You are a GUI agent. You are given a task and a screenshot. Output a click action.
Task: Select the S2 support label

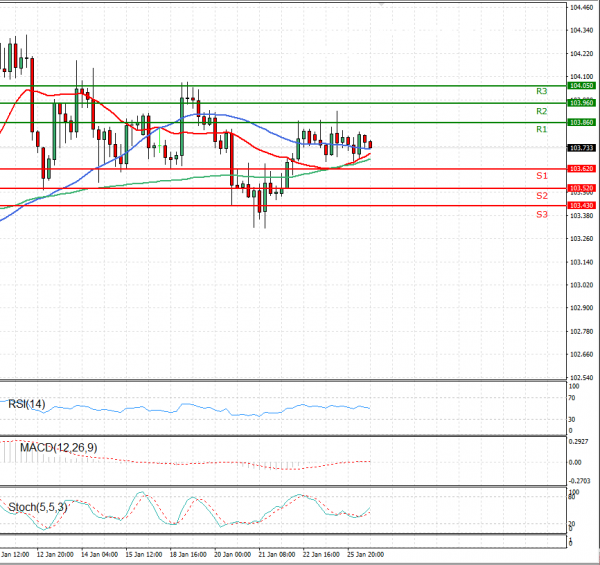(540, 195)
